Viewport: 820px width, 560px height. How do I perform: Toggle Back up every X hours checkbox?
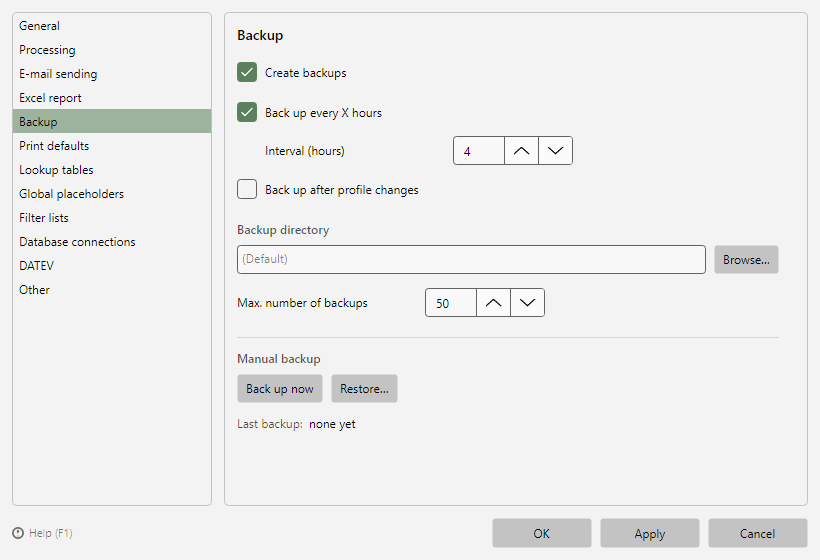click(x=247, y=112)
